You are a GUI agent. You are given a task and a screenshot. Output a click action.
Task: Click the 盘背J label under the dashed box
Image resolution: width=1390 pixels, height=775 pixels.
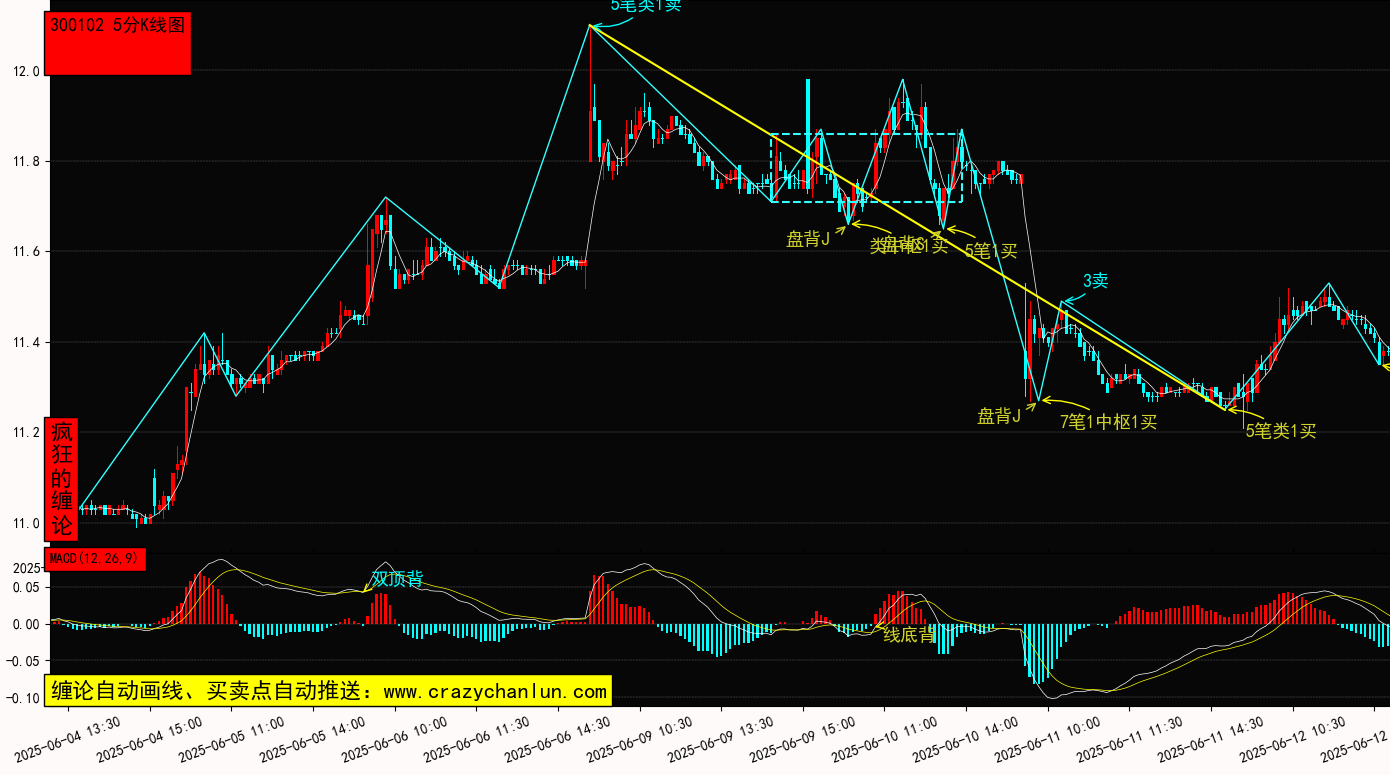pyautogui.click(x=808, y=239)
